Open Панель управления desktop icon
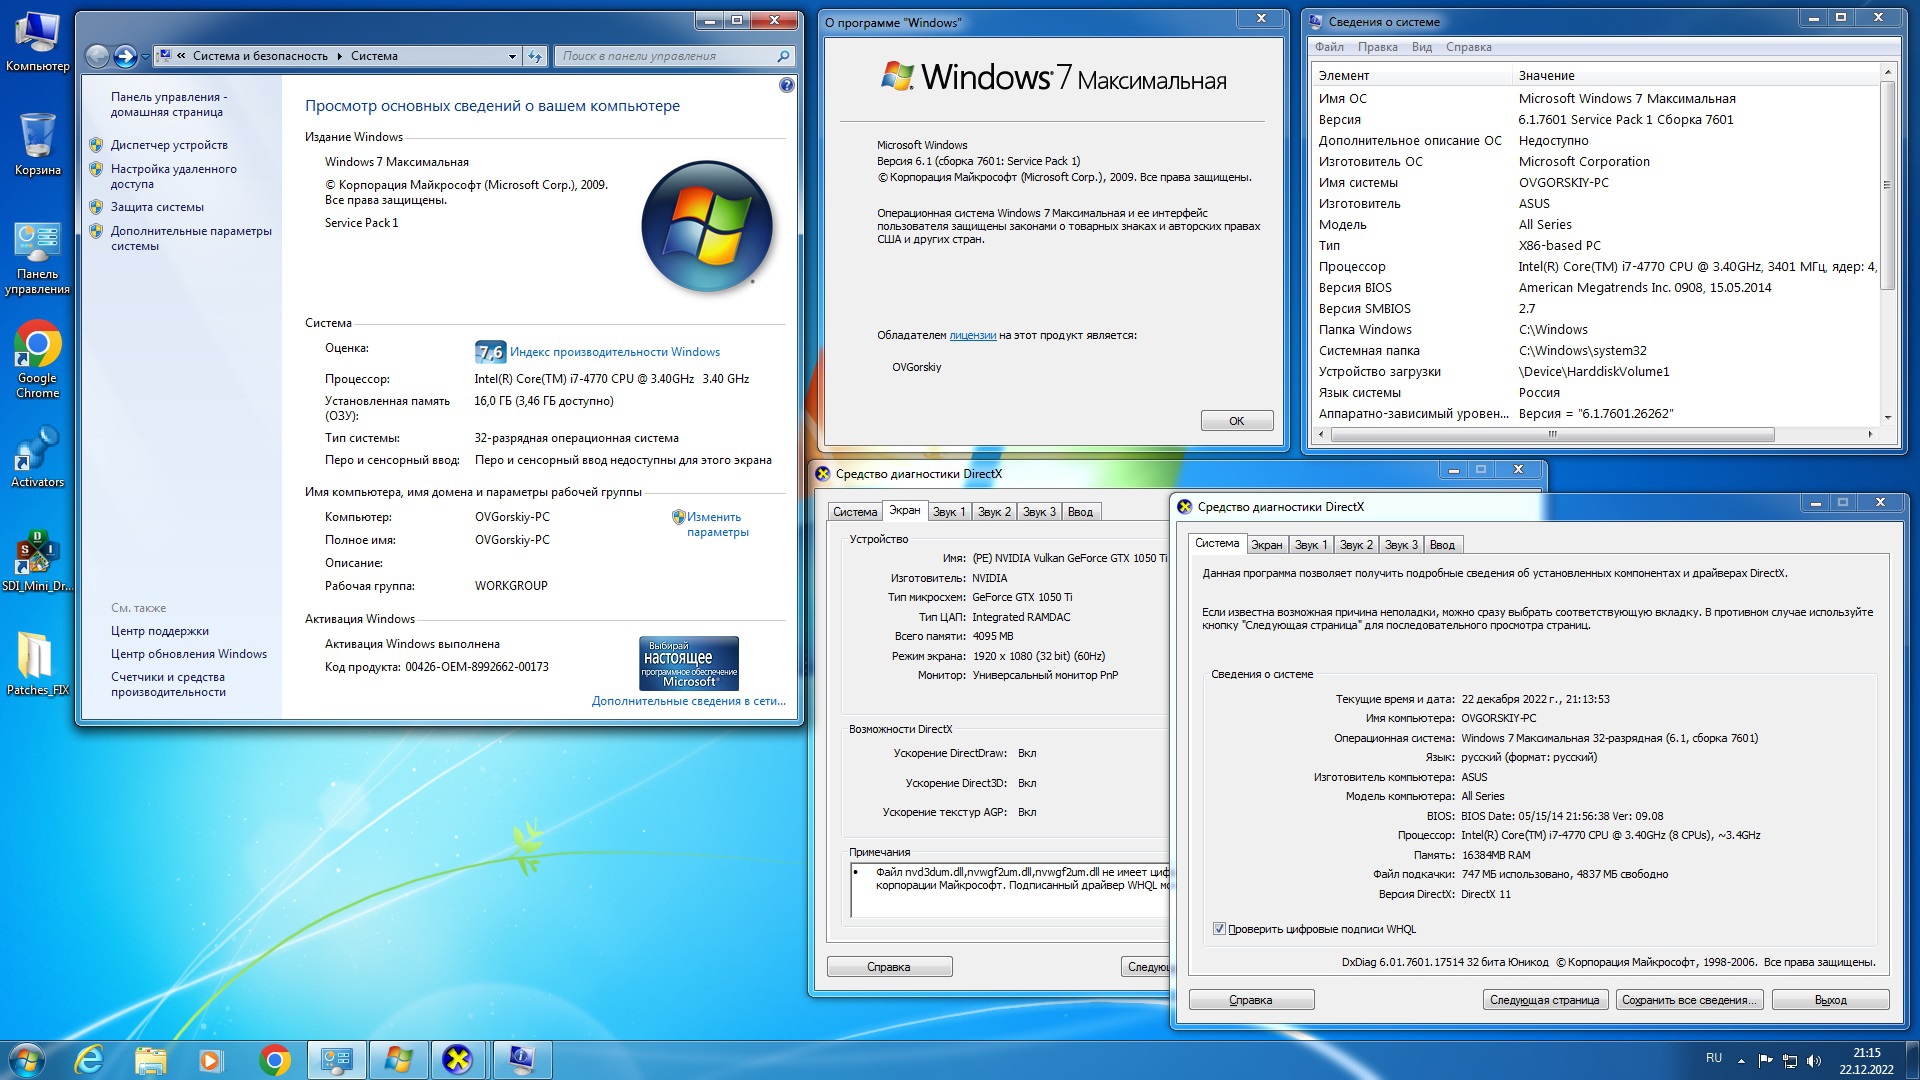Image resolution: width=1920 pixels, height=1080 pixels. tap(37, 259)
